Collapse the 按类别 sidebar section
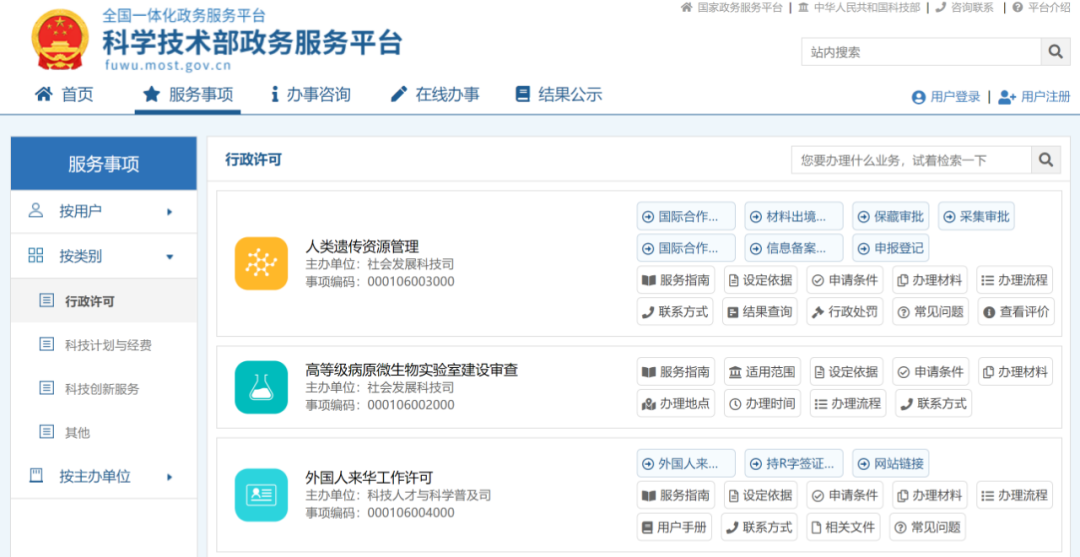This screenshot has height=557, width=1080. (103, 256)
